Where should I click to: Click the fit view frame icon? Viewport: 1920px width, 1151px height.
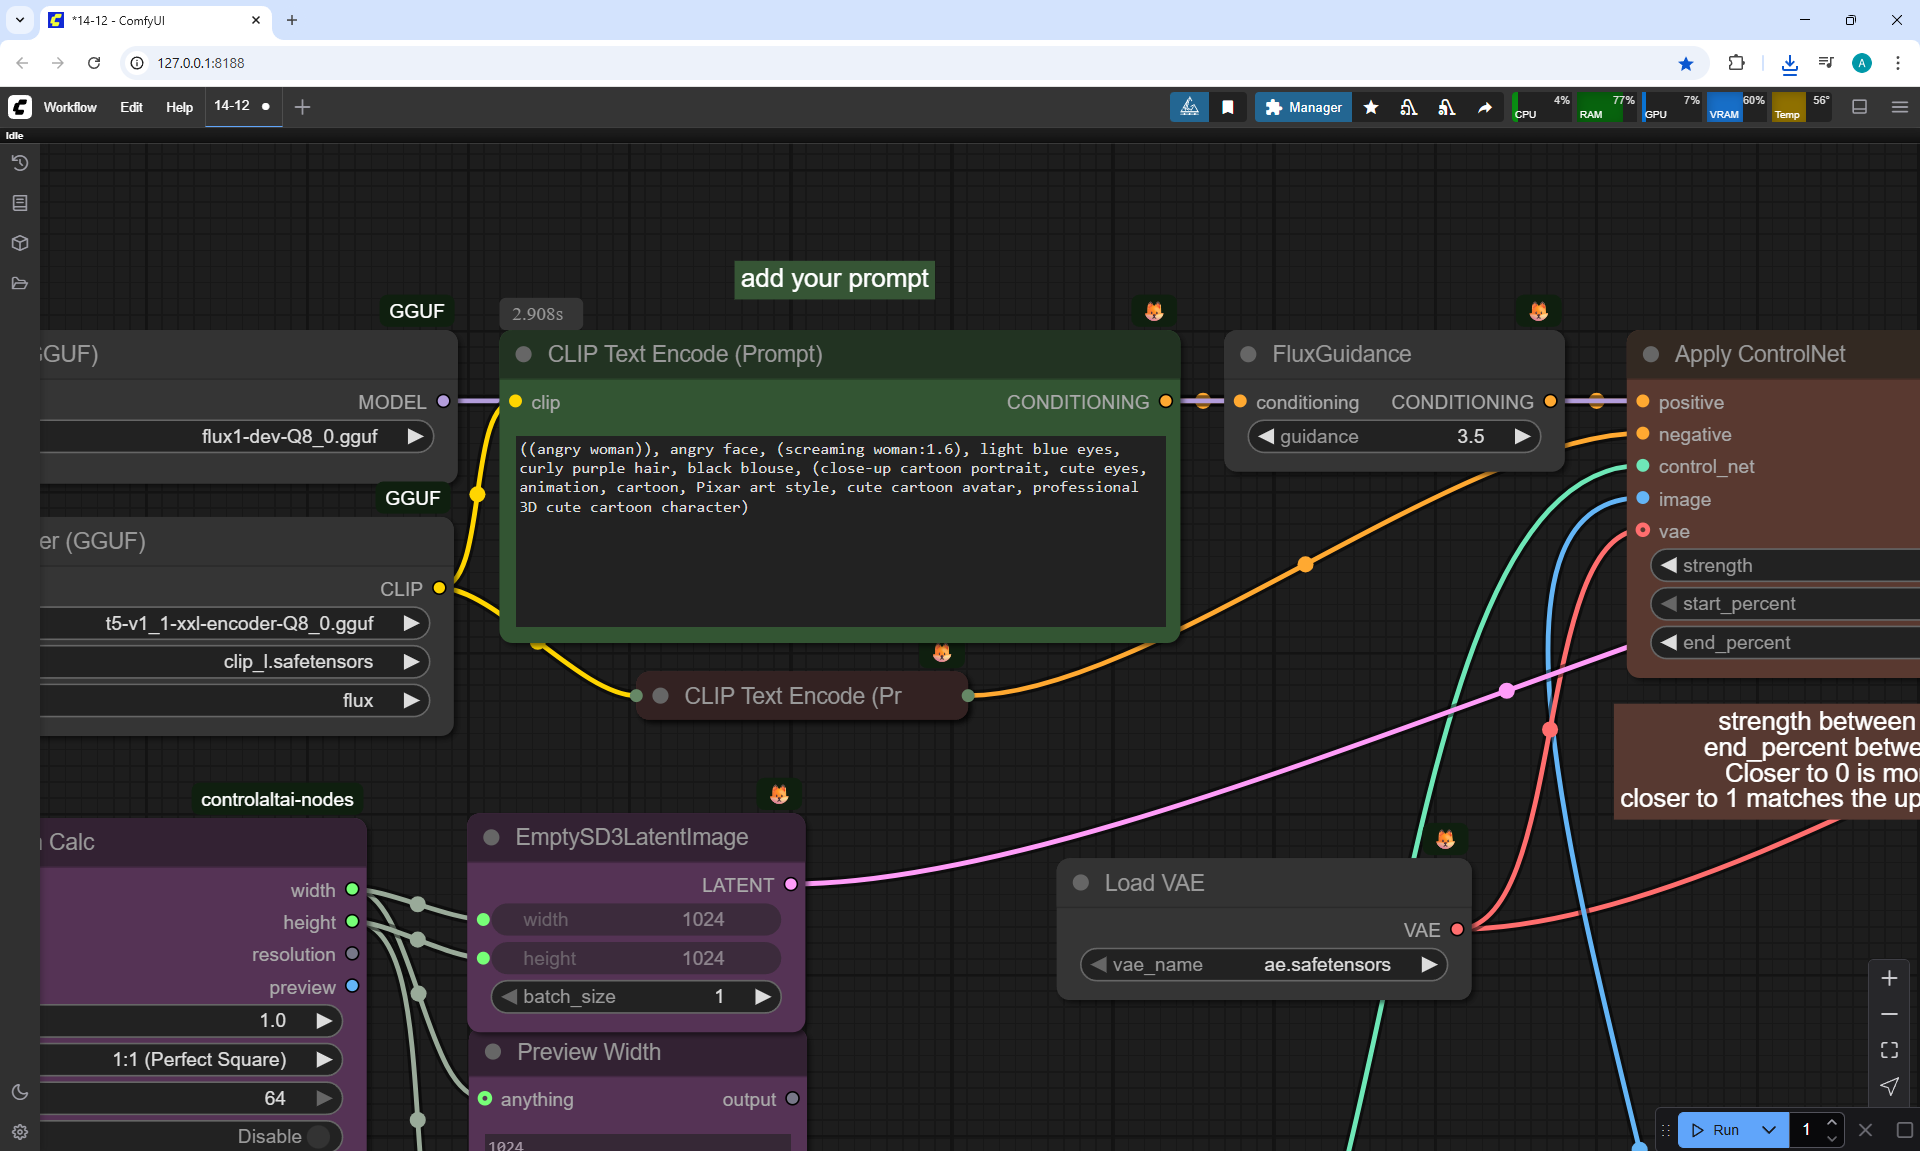coord(1889,1050)
